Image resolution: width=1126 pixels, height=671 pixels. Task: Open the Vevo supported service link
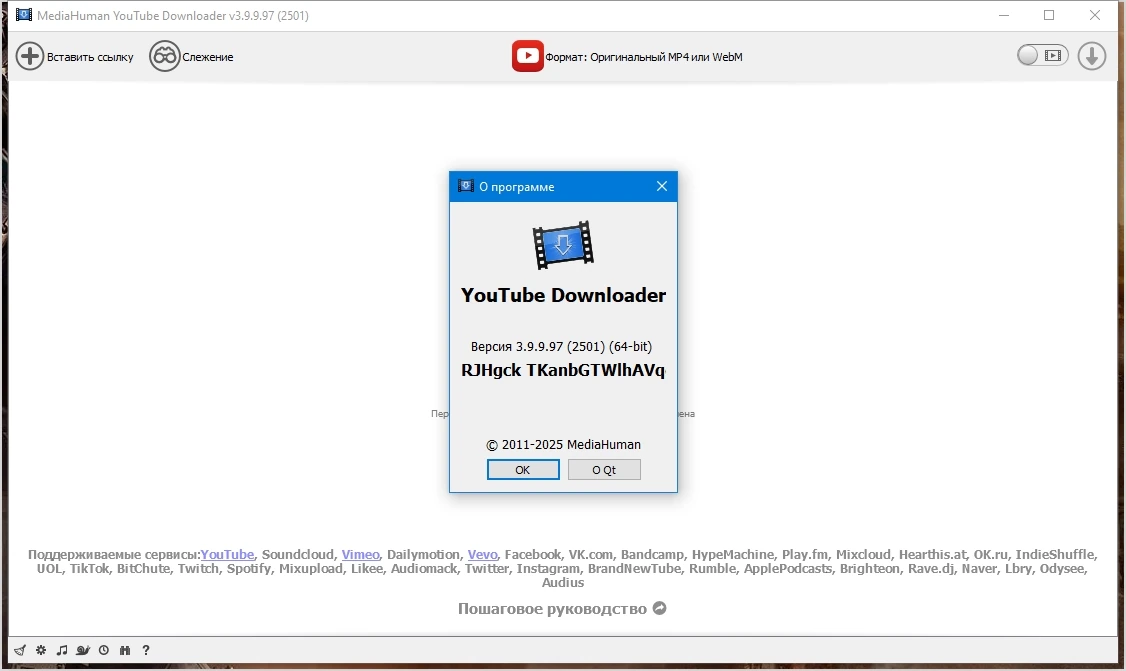[483, 555]
